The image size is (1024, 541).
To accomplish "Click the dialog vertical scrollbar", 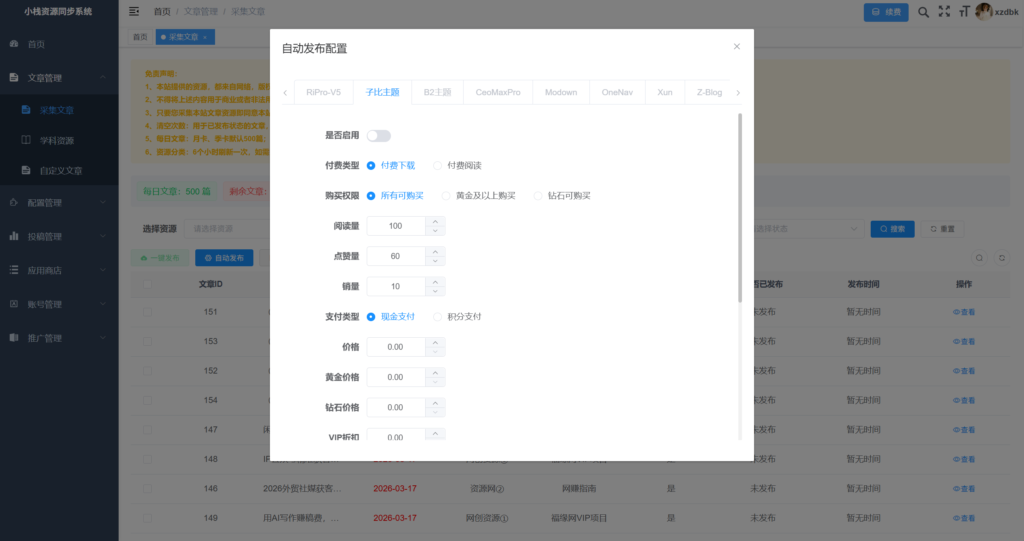I will click(740, 208).
